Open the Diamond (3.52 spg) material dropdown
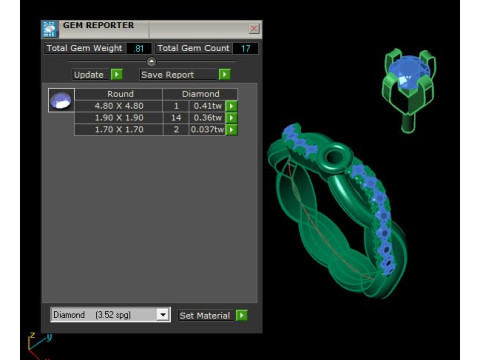480x360 pixels. point(110,315)
